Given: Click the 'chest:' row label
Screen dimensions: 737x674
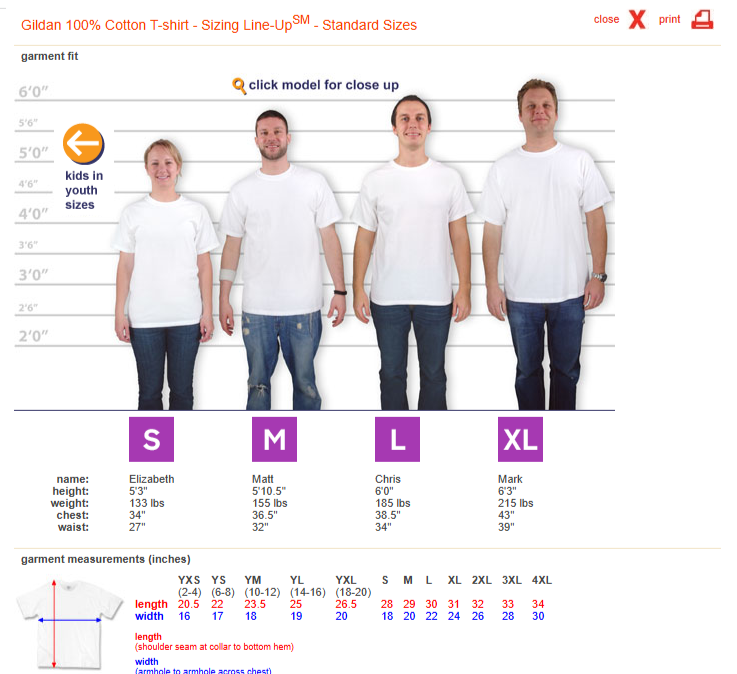Looking at the screenshot, I should coord(72,515).
